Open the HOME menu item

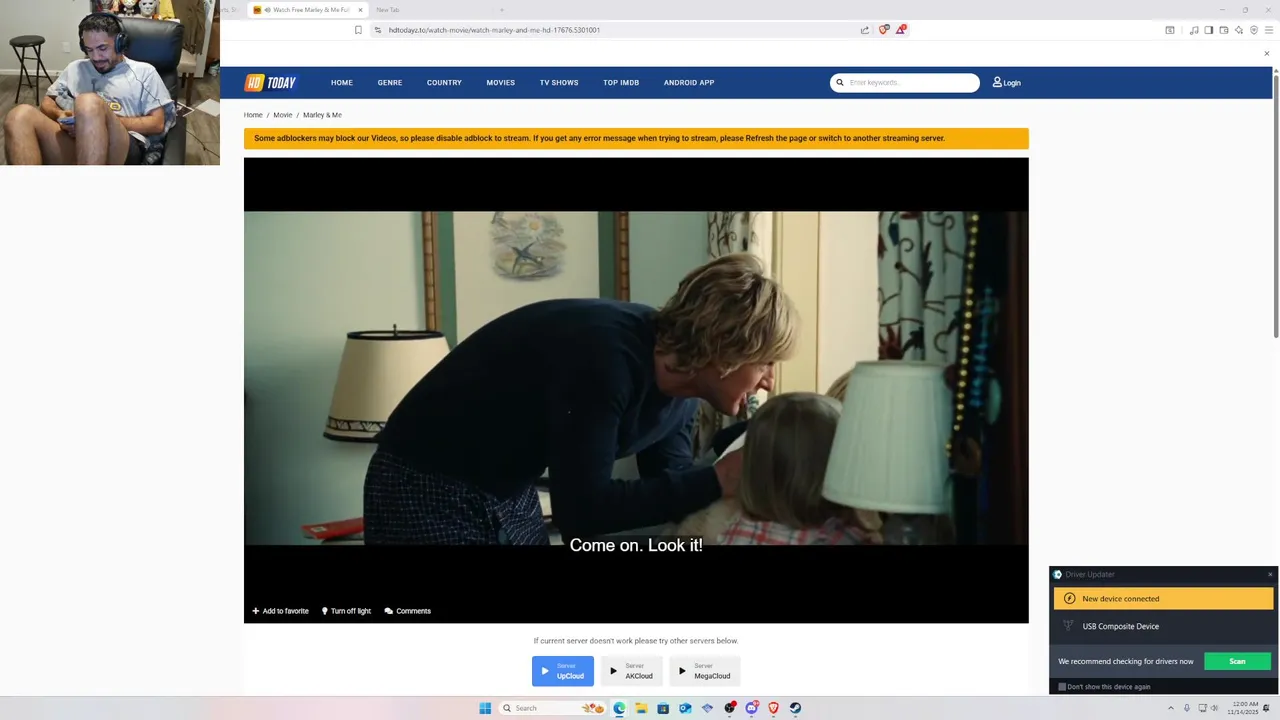click(x=342, y=83)
